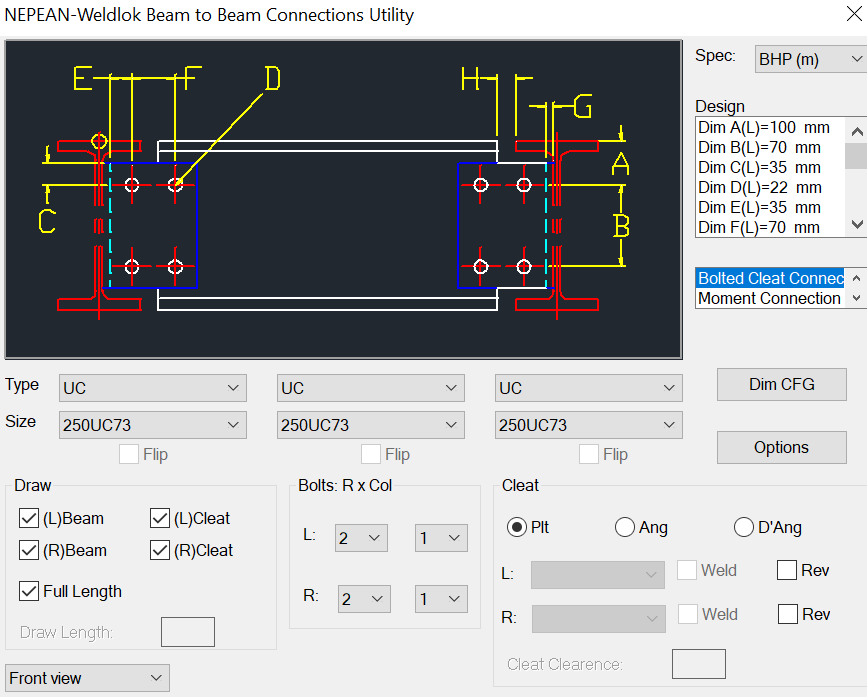Image resolution: width=867 pixels, height=697 pixels.
Task: Open middle Type dropdown (UC)
Action: pyautogui.click(x=370, y=388)
